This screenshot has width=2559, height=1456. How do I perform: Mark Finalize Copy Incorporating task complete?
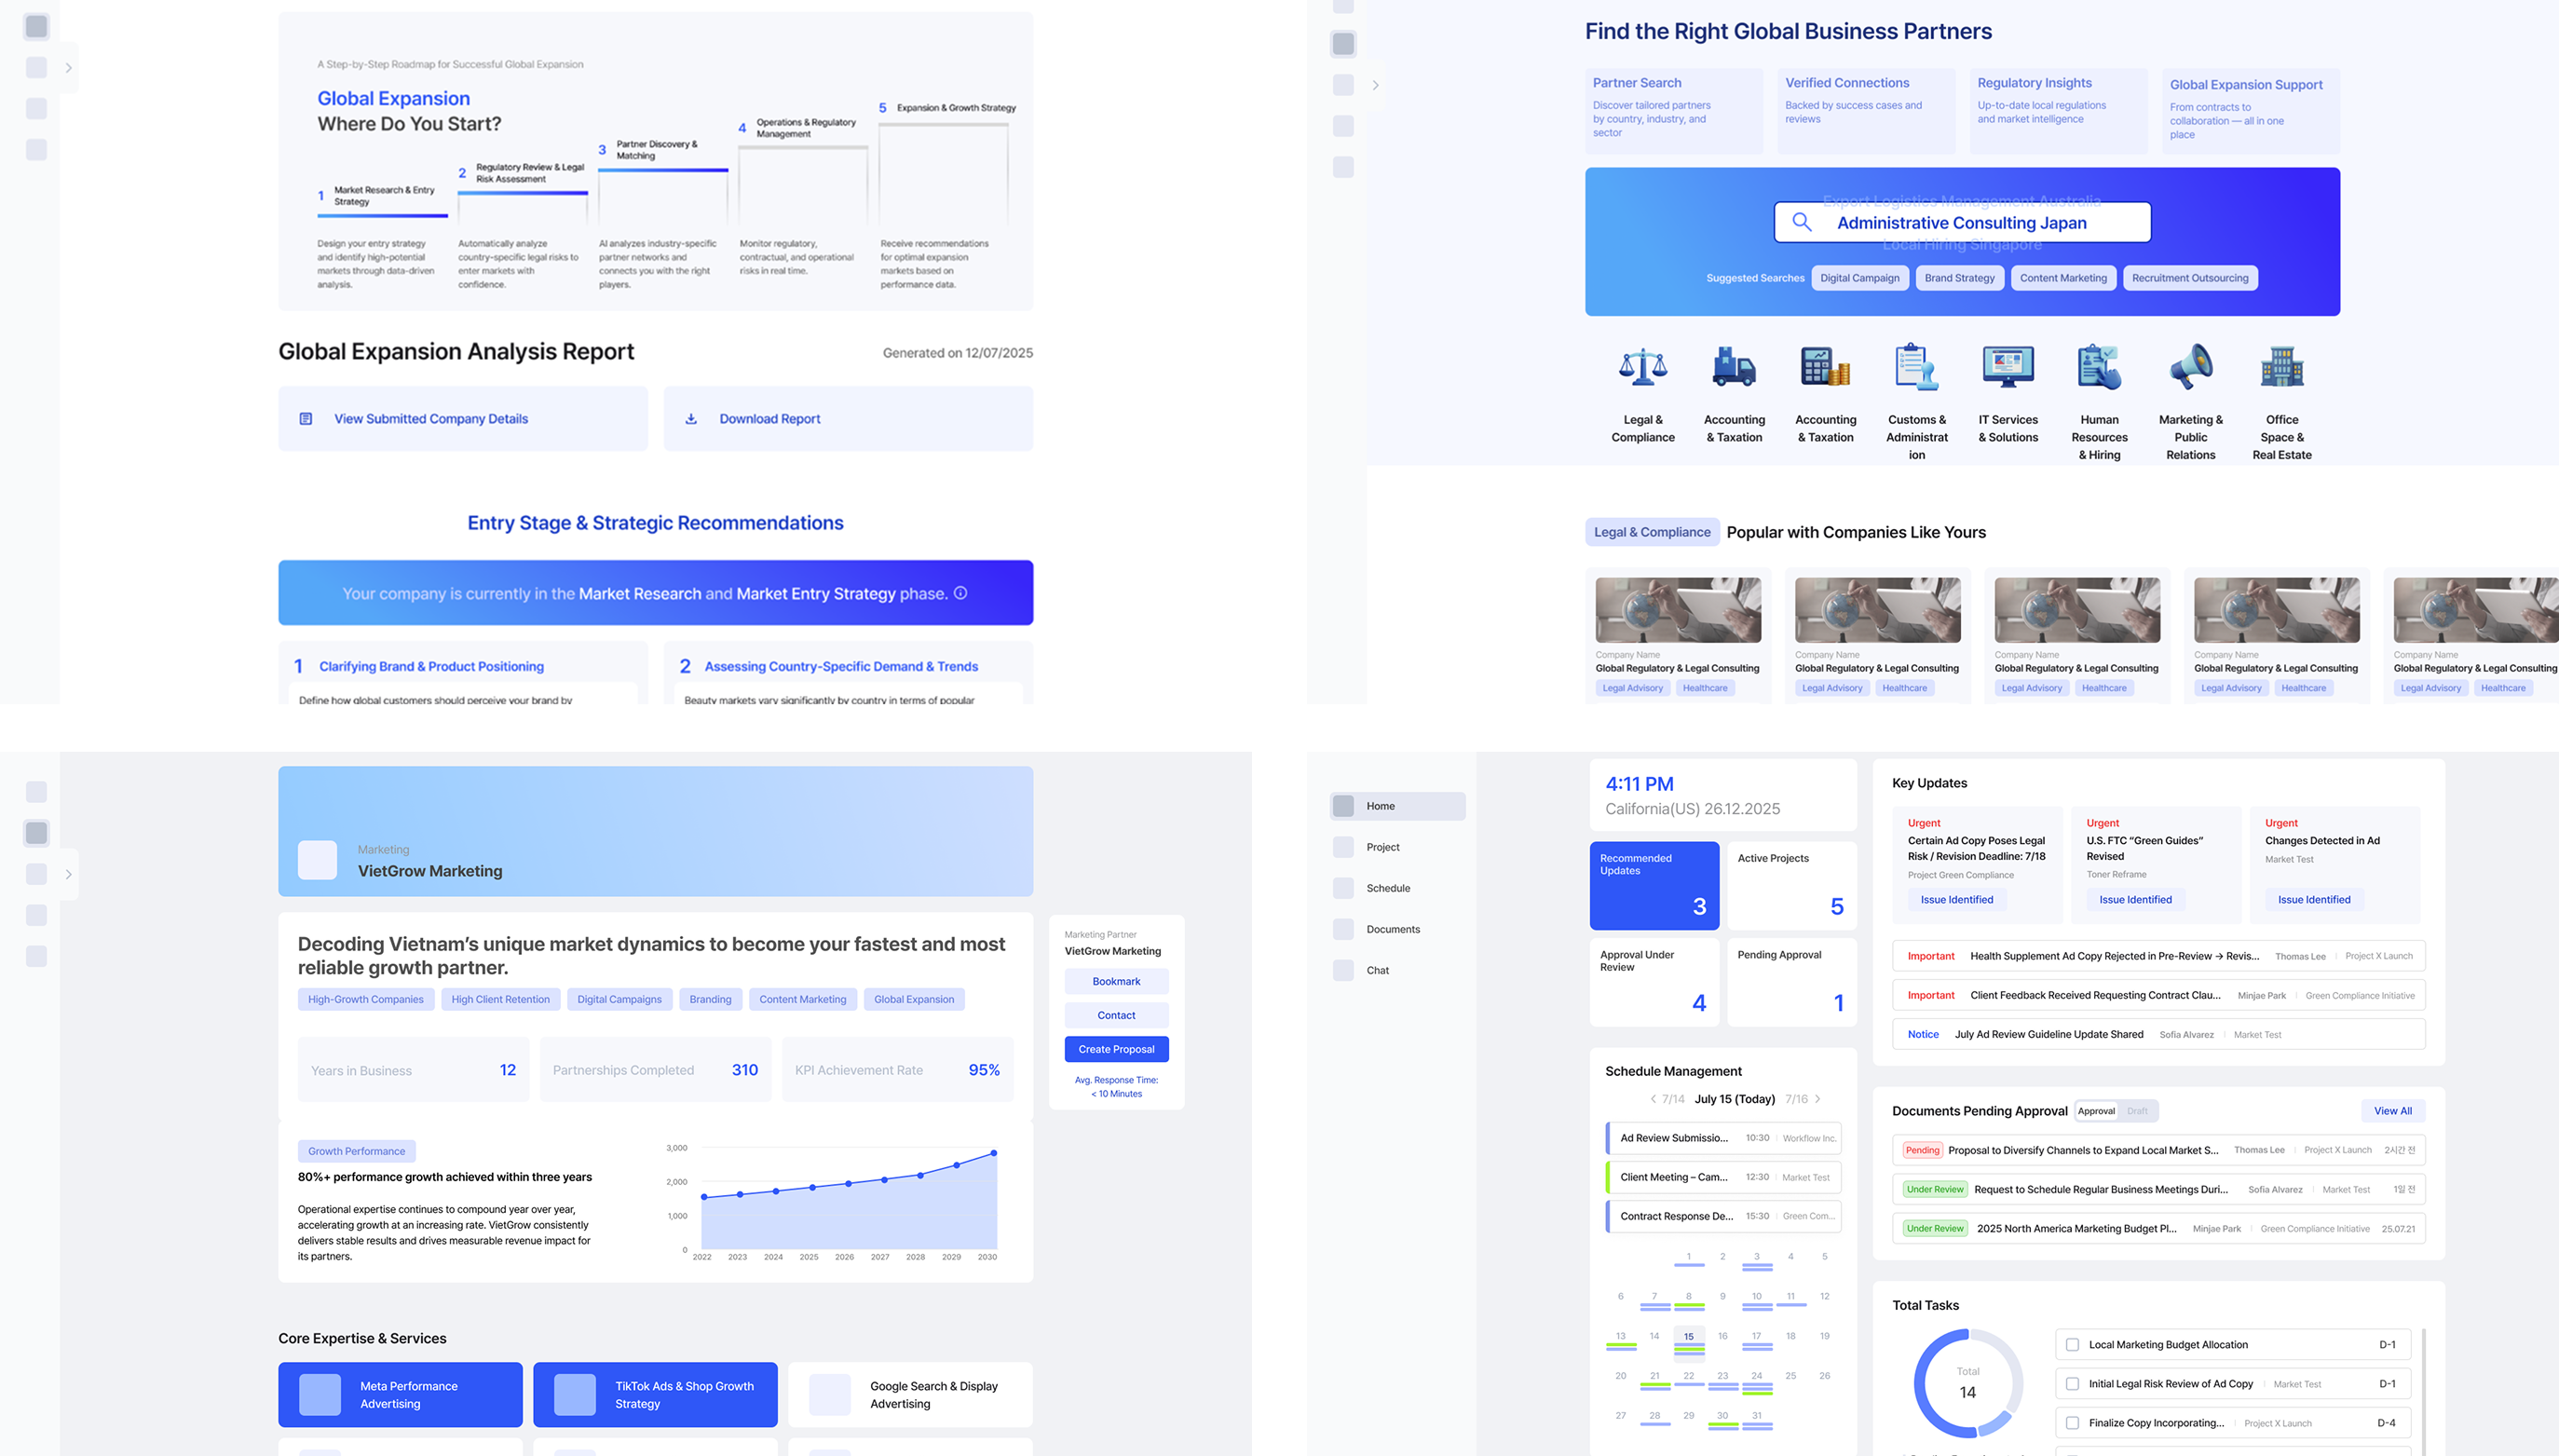click(2071, 1422)
